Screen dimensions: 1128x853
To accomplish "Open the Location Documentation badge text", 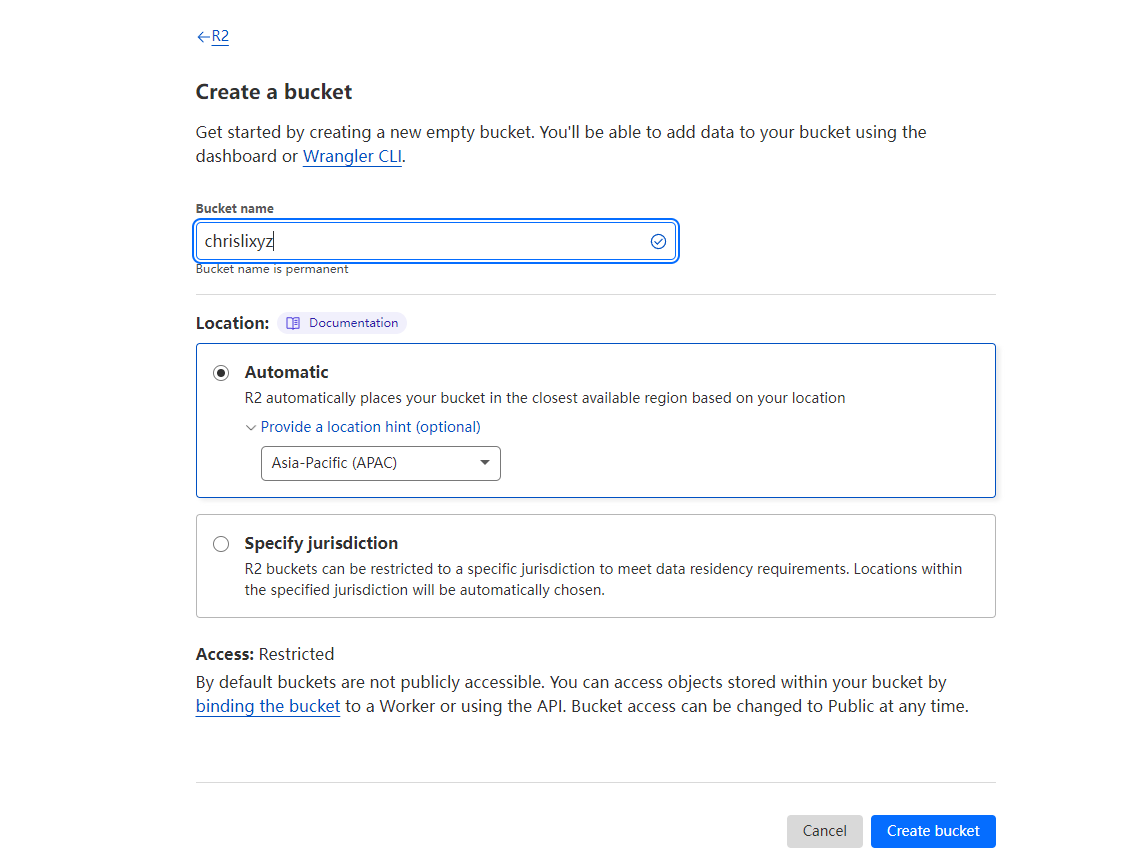I will [353, 323].
